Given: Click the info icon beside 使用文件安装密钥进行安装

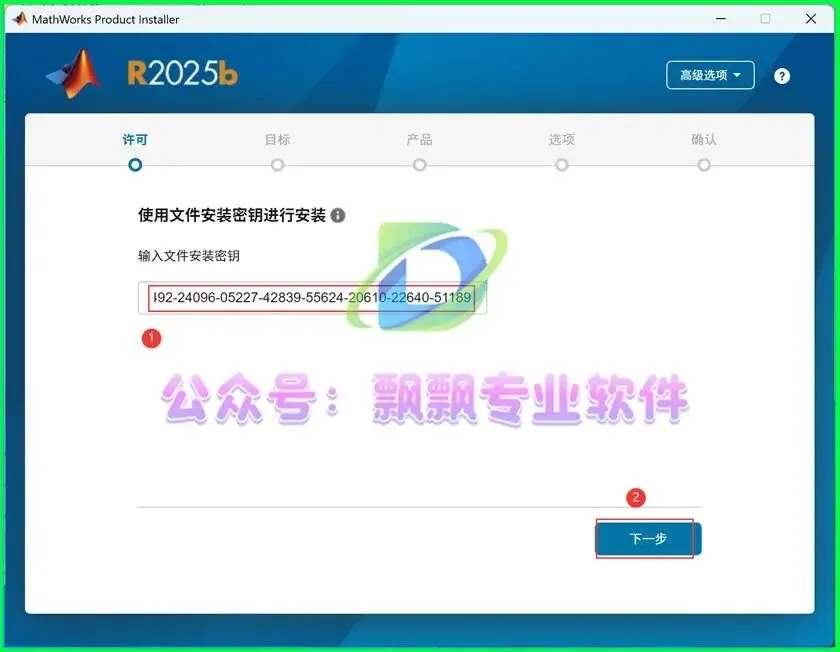Looking at the screenshot, I should [x=338, y=215].
